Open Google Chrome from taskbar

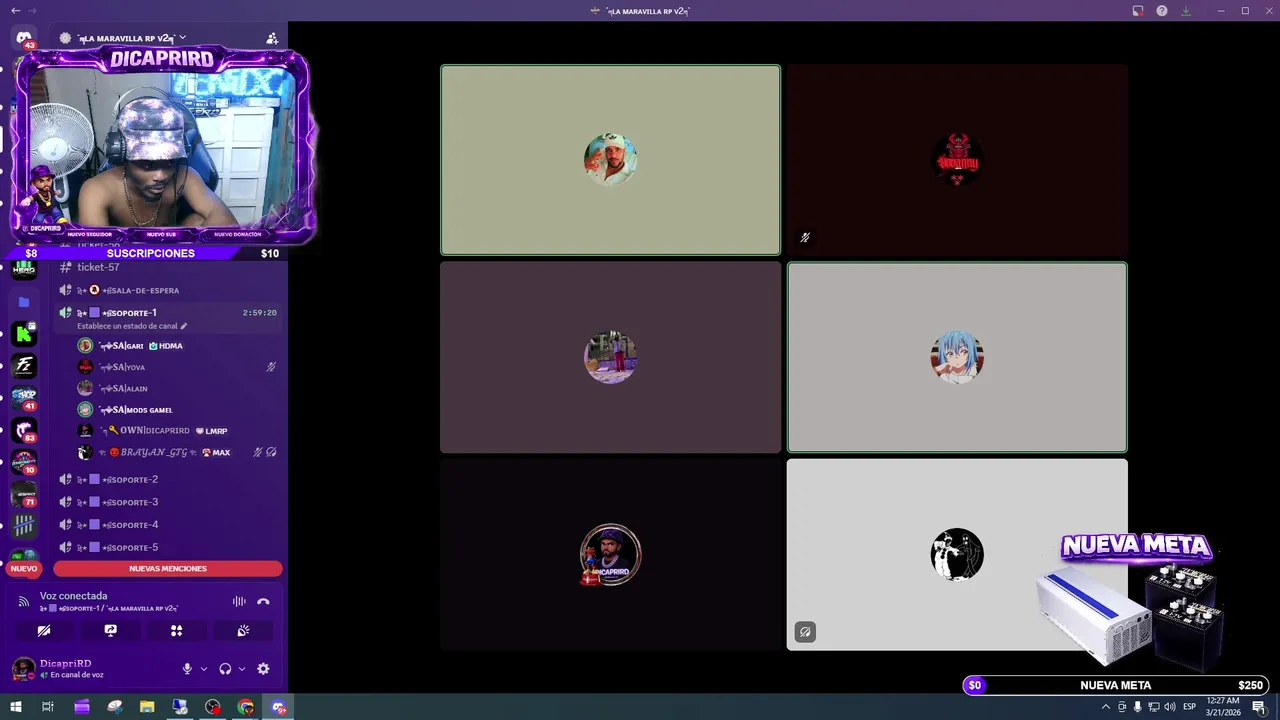pyautogui.click(x=246, y=707)
